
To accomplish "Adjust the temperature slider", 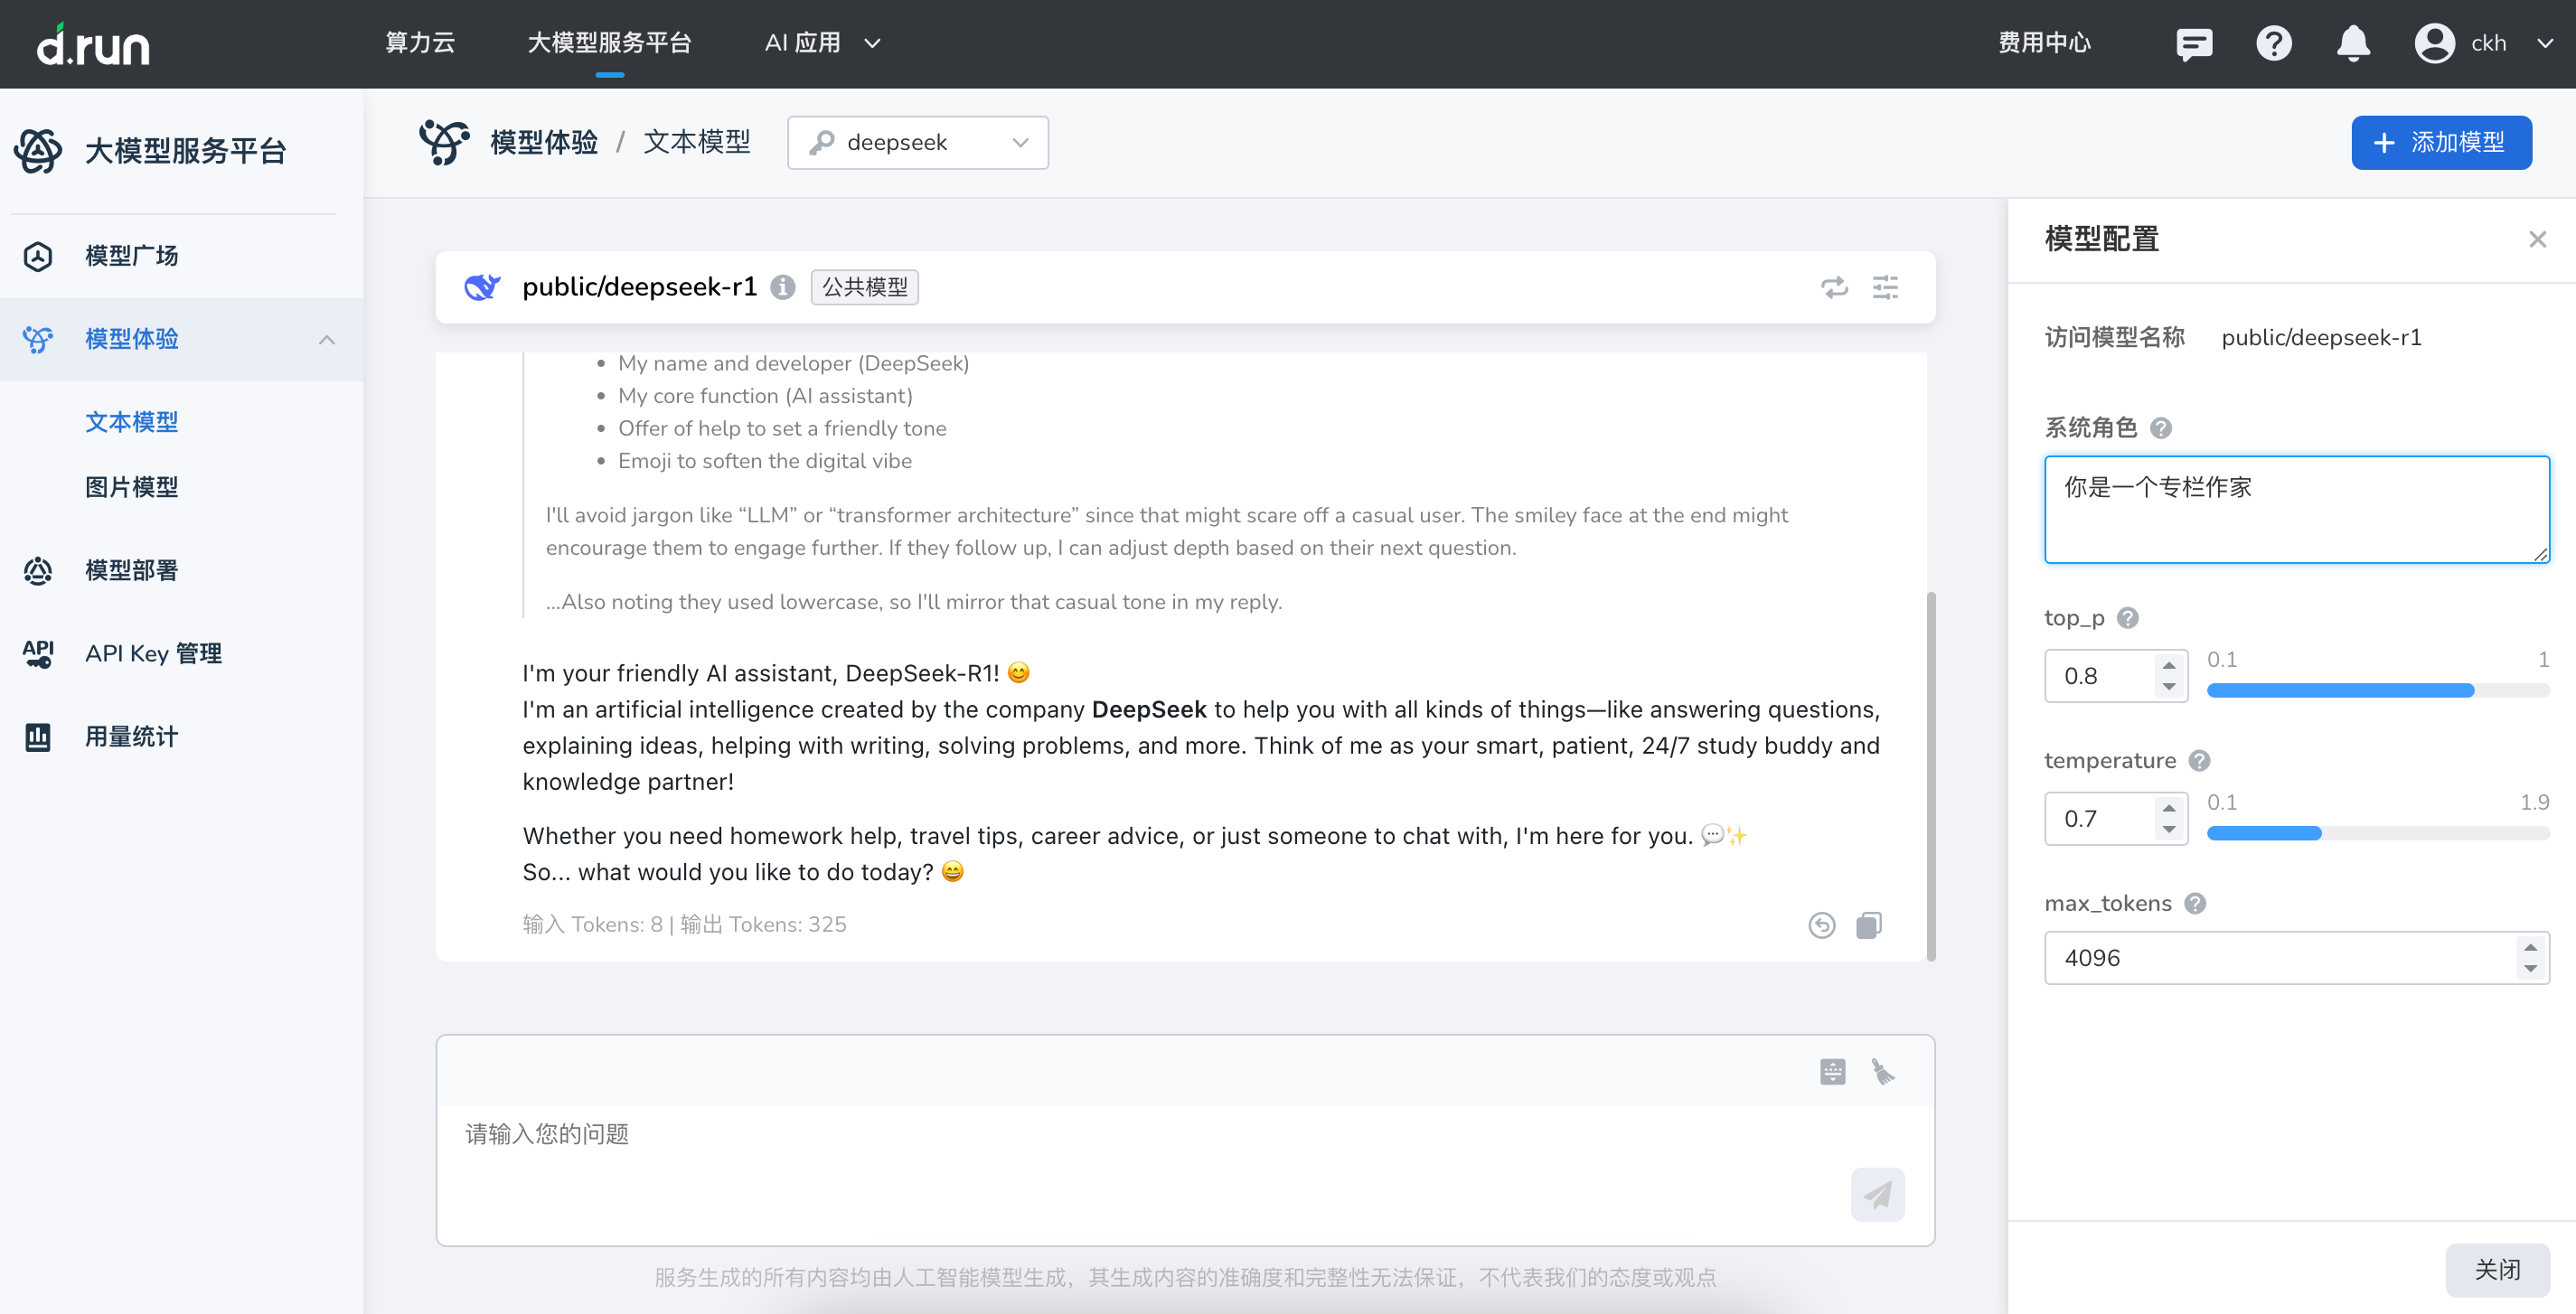I will [2320, 833].
